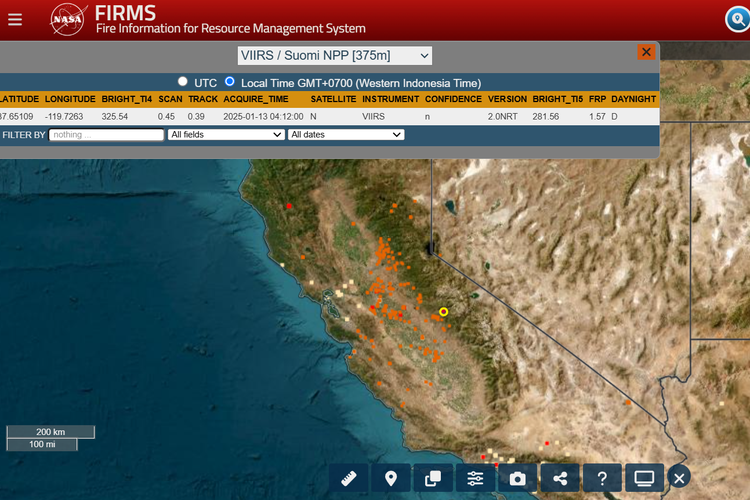
Task: Click the NASA logo
Action: [68, 19]
